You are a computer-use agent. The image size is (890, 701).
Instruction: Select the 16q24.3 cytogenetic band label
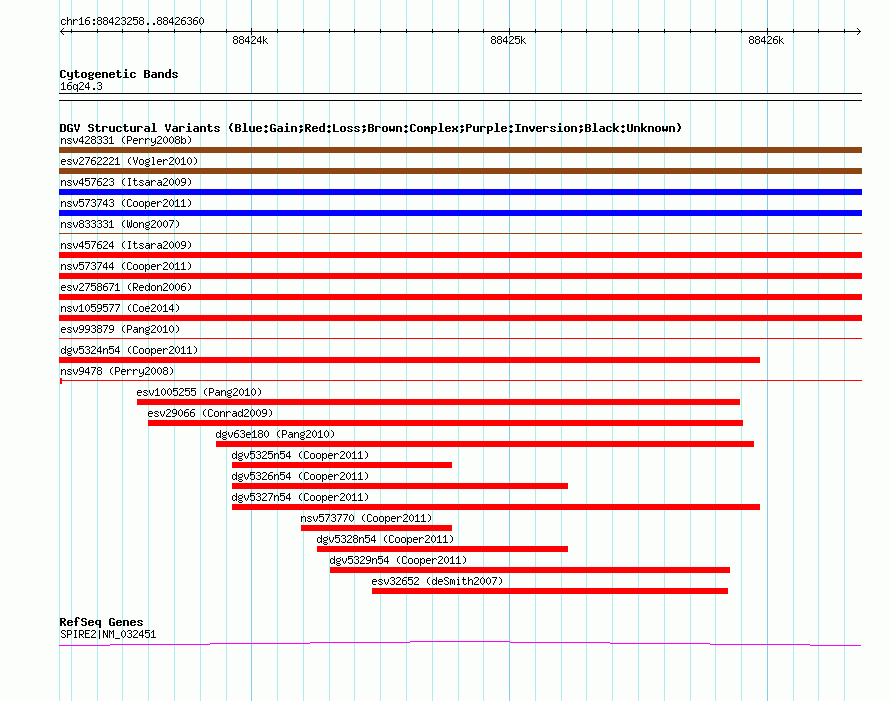point(81,86)
